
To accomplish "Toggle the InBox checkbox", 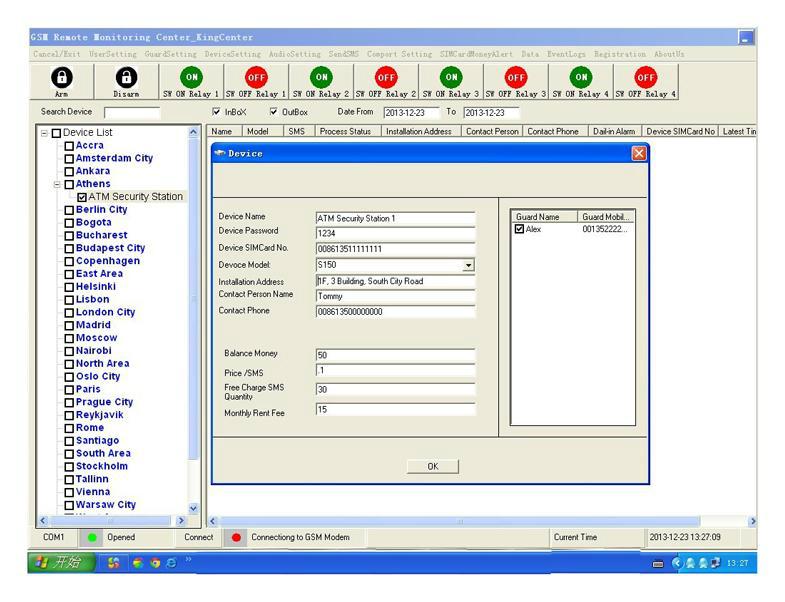I will pyautogui.click(x=216, y=111).
